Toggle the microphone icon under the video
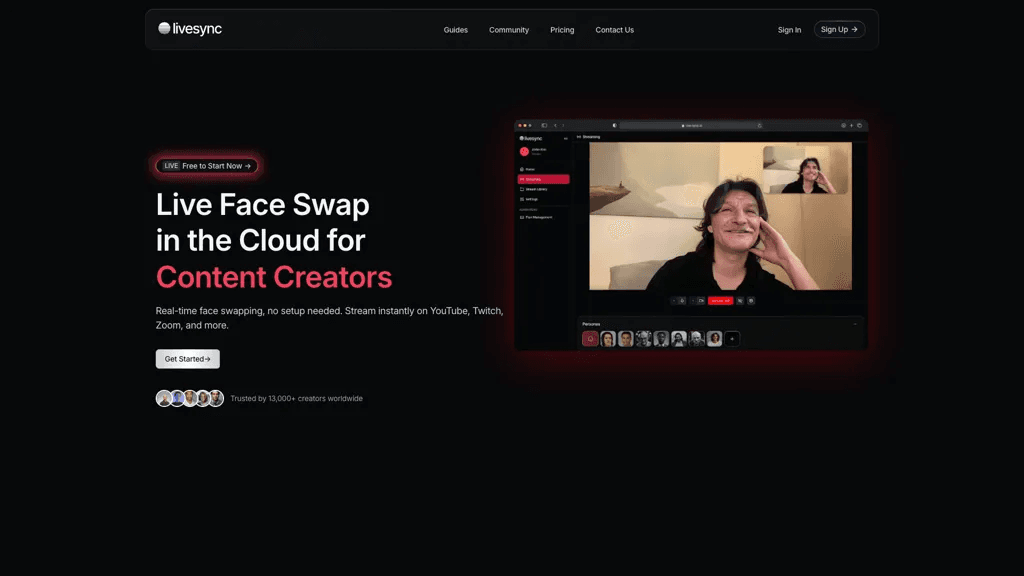Image resolution: width=1024 pixels, height=576 pixels. (x=682, y=301)
